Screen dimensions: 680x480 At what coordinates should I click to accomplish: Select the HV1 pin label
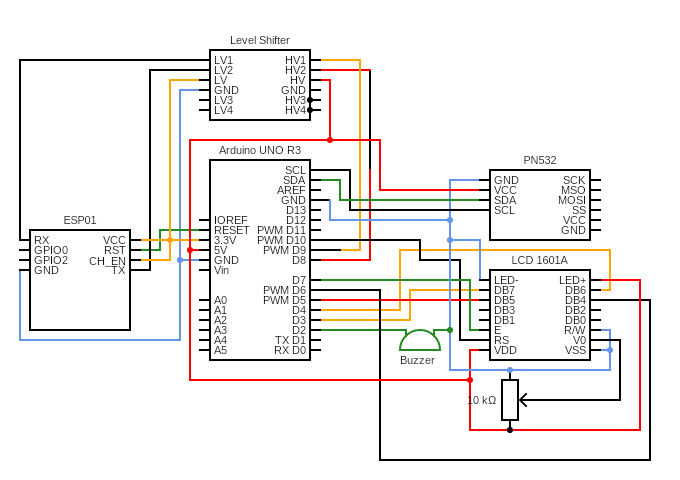295,60
